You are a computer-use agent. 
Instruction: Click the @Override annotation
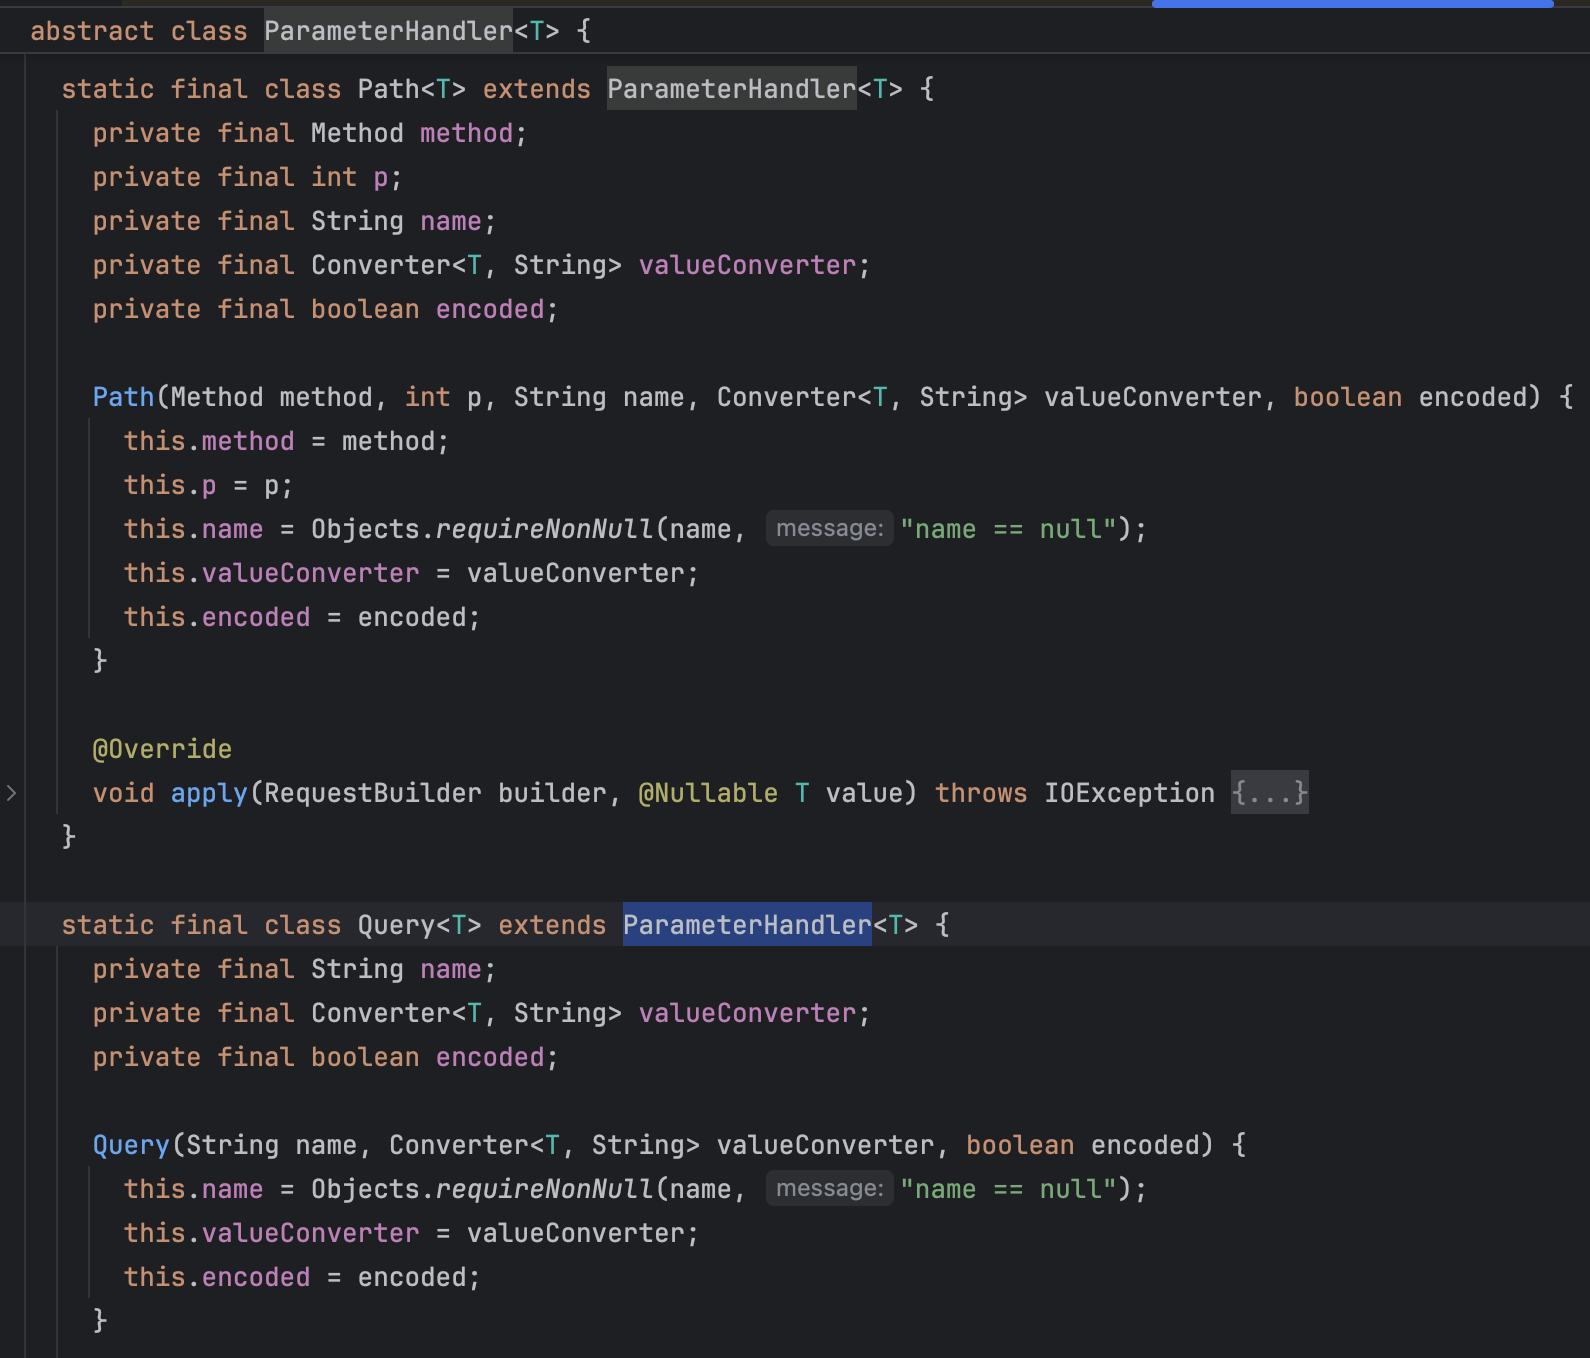pos(162,749)
